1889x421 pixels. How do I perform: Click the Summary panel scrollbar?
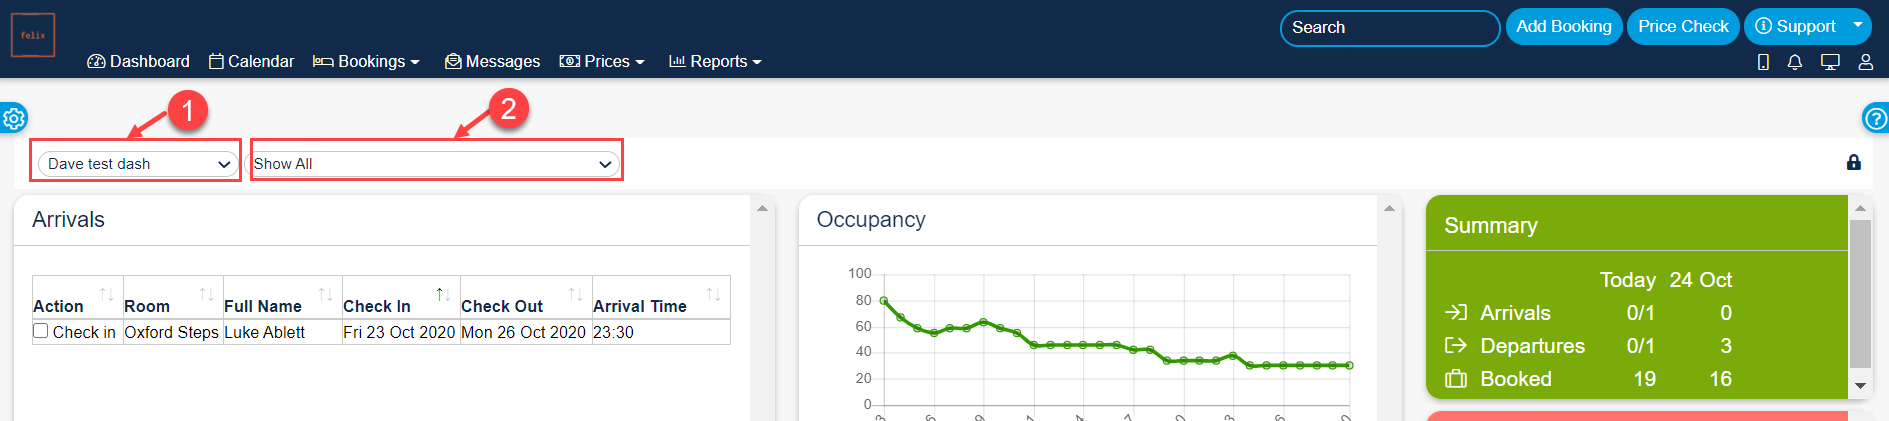[1860, 295]
